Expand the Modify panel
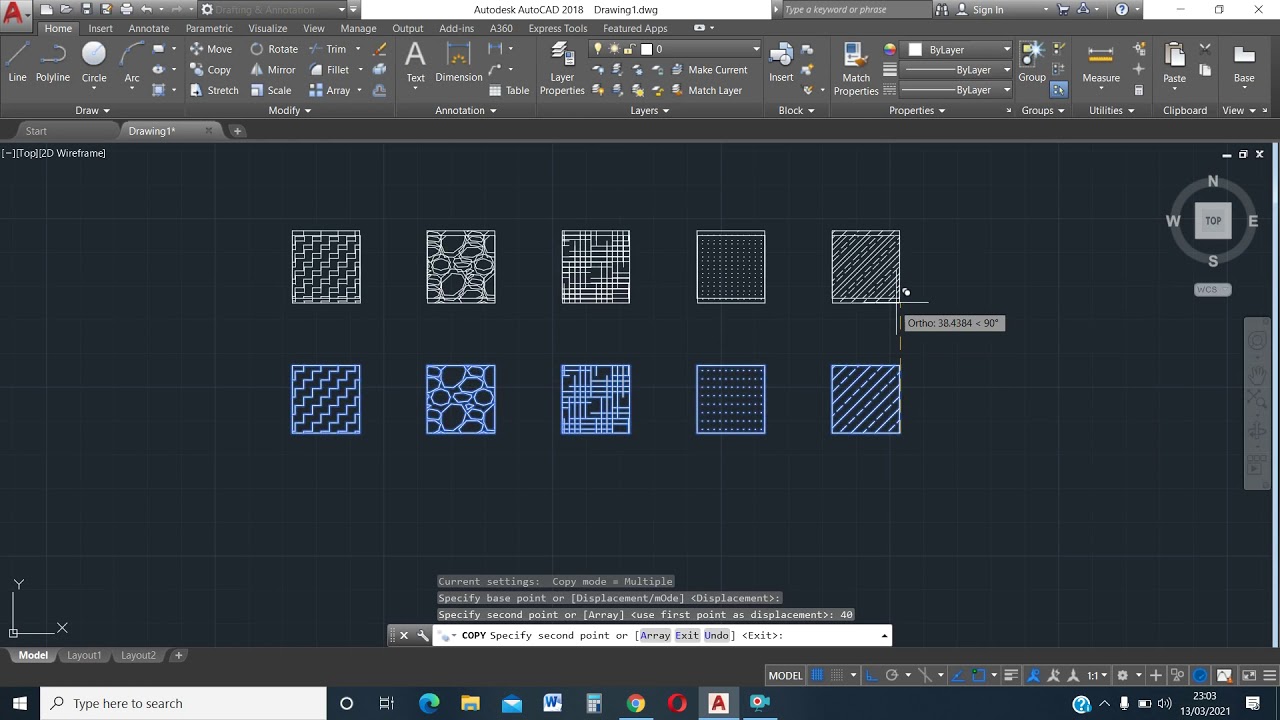 pos(290,110)
